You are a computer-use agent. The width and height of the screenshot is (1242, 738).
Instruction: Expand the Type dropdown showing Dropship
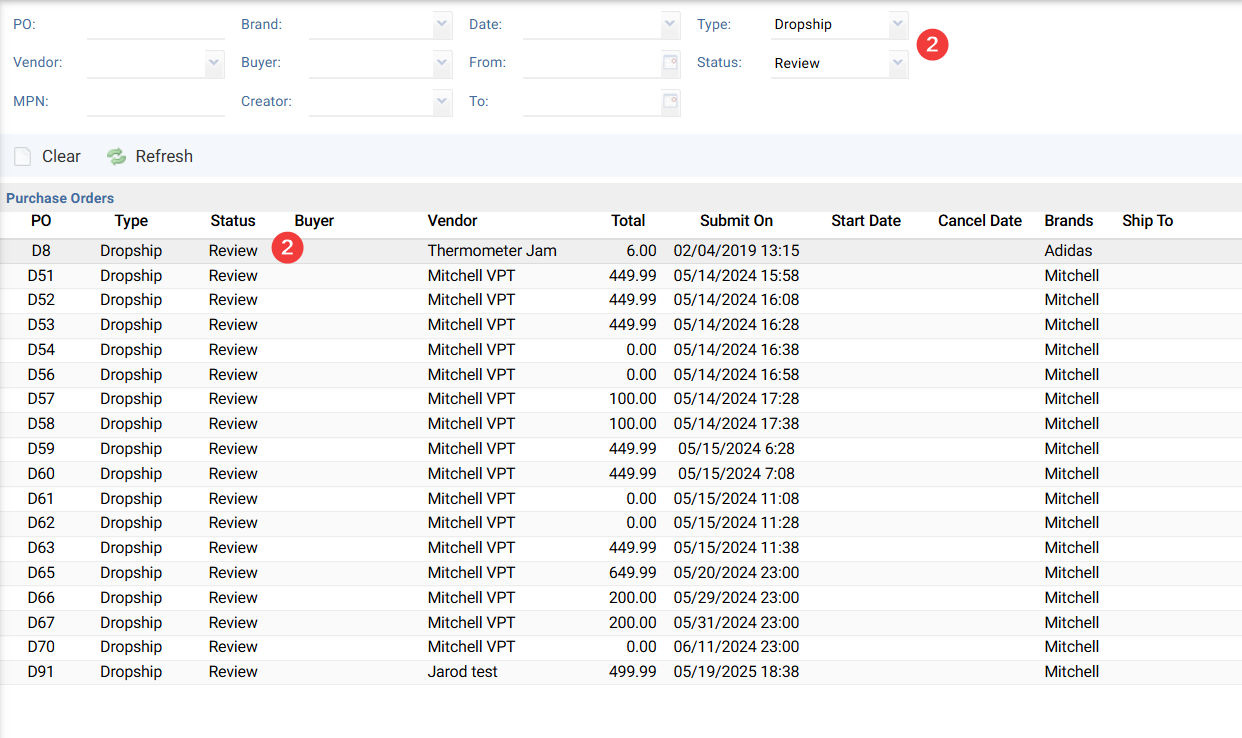click(x=898, y=24)
